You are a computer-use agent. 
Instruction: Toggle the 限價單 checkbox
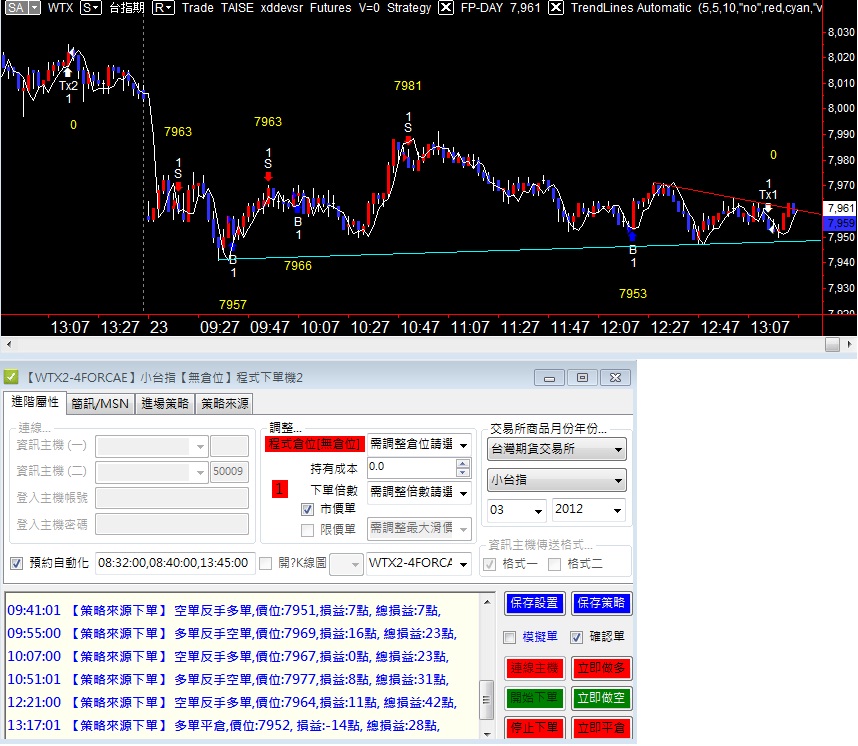(x=307, y=530)
